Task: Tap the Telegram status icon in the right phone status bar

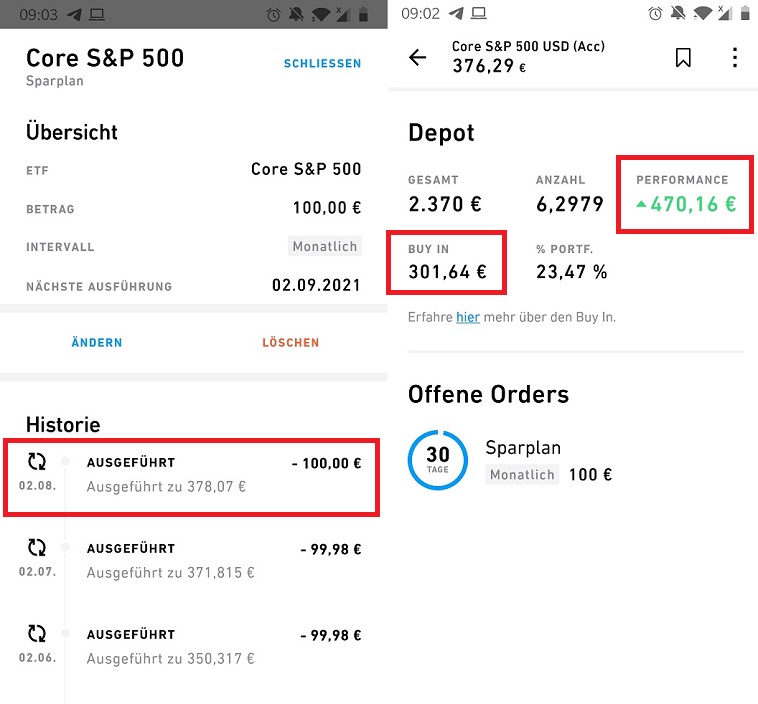Action: 455,14
